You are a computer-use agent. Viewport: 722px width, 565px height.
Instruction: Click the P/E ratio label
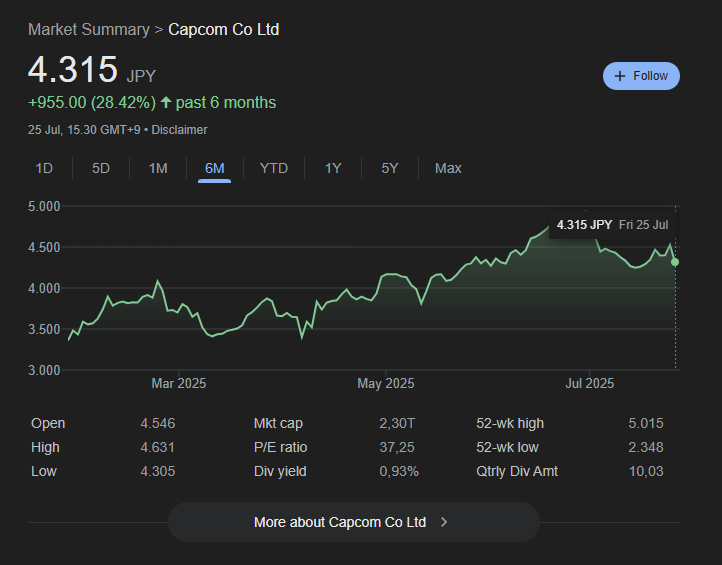click(x=280, y=447)
